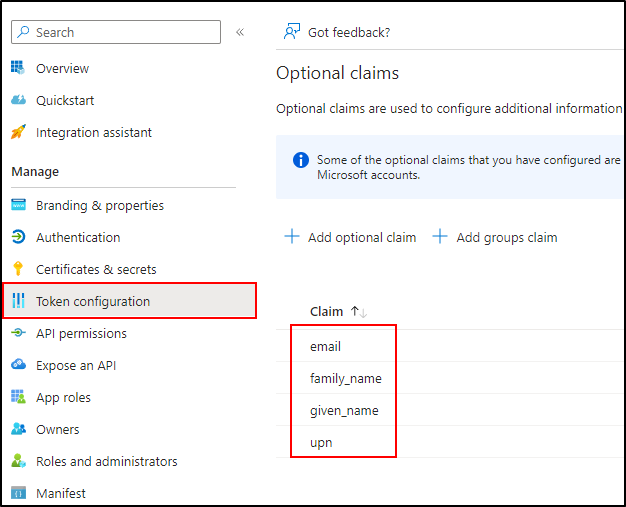Viewport: 626px width, 507px height.
Task: Click Add optional claim button
Action: [x=351, y=237]
